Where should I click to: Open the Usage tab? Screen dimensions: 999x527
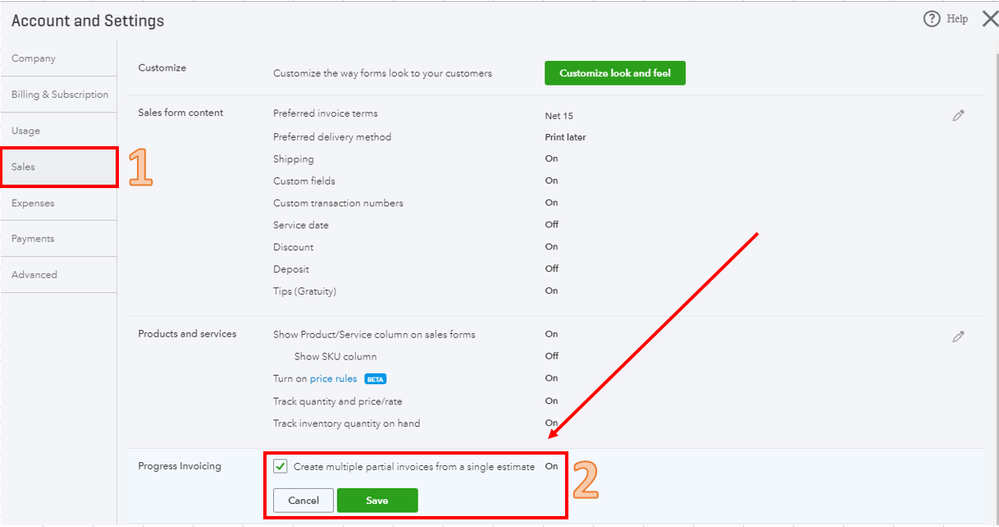click(x=59, y=131)
